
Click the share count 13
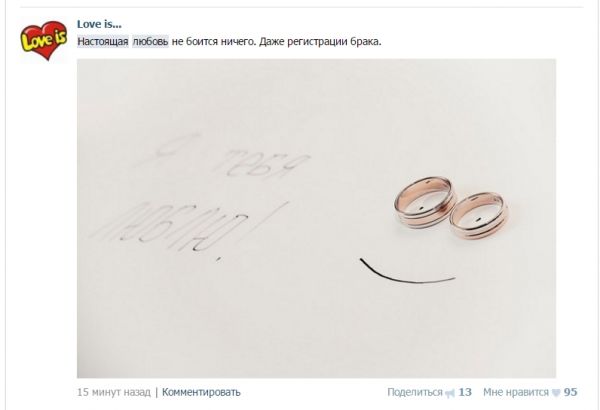[465, 392]
